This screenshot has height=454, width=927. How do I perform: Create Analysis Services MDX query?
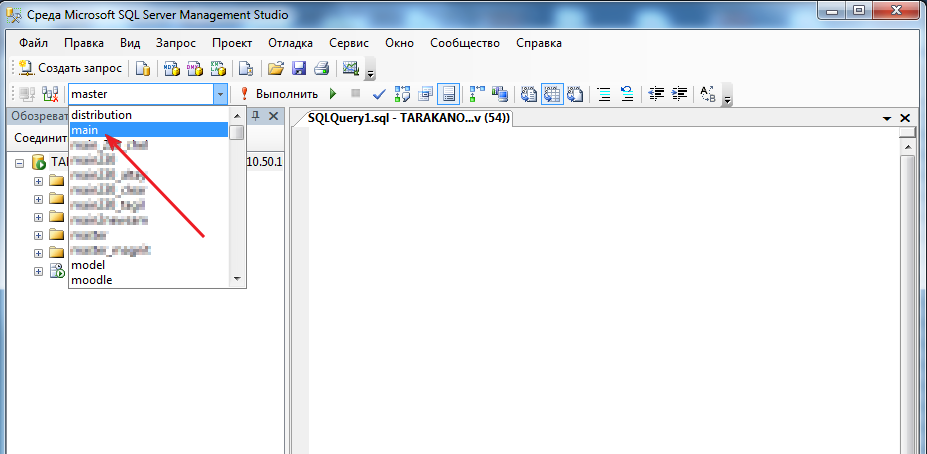tap(171, 69)
